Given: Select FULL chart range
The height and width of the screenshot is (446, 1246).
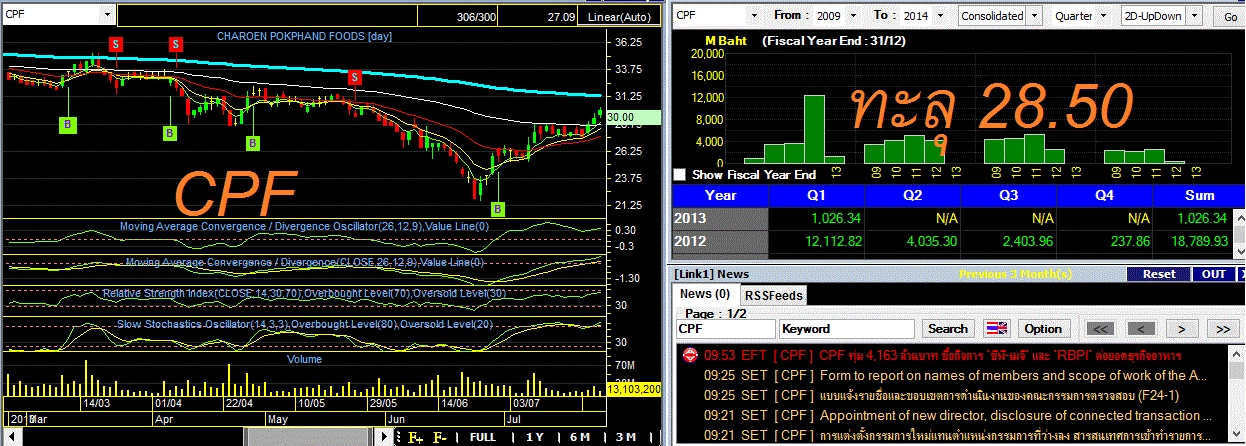Looking at the screenshot, I should (x=483, y=437).
